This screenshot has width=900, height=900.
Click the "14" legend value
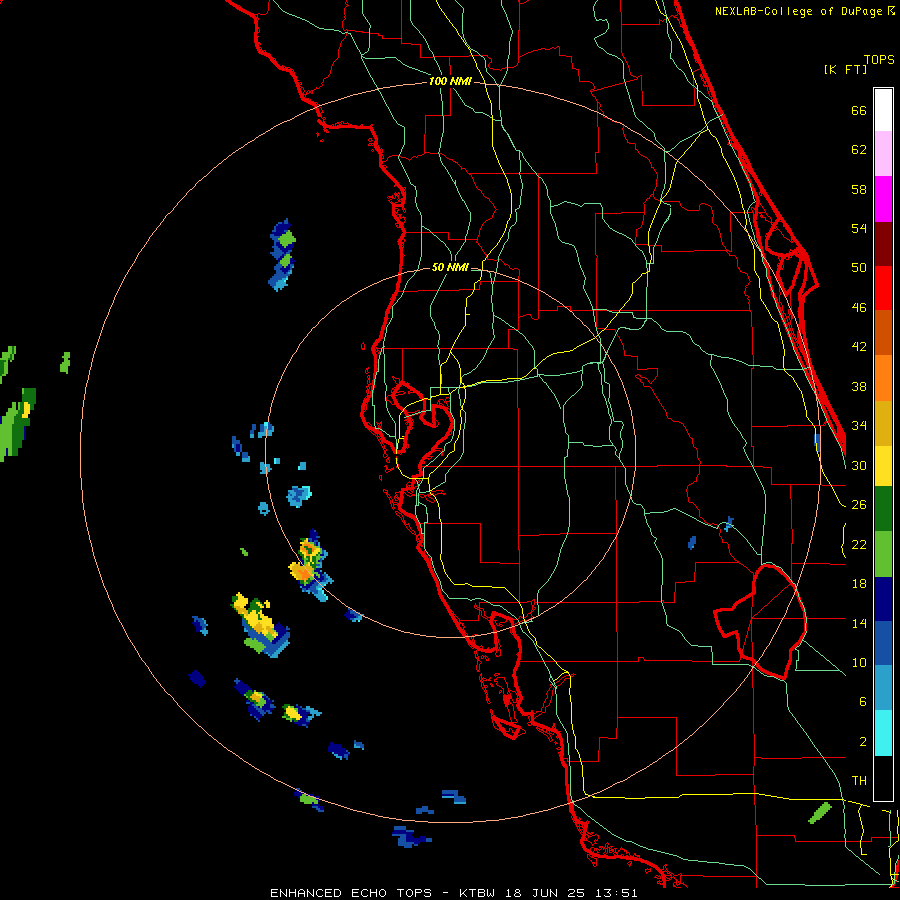coord(859,623)
